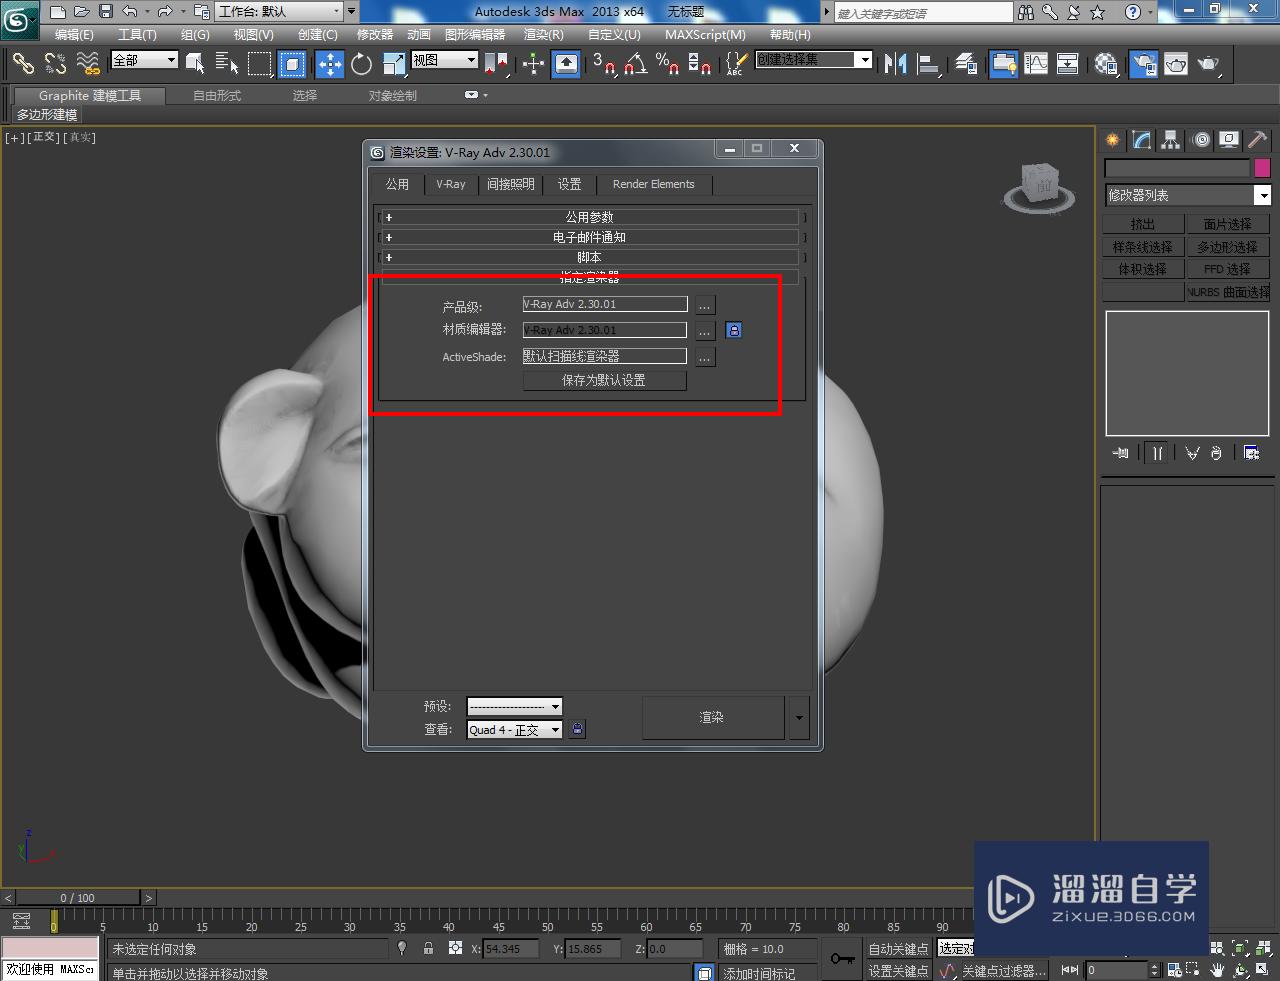Open the Display command panel tab
The height and width of the screenshot is (981, 1280).
(1229, 140)
